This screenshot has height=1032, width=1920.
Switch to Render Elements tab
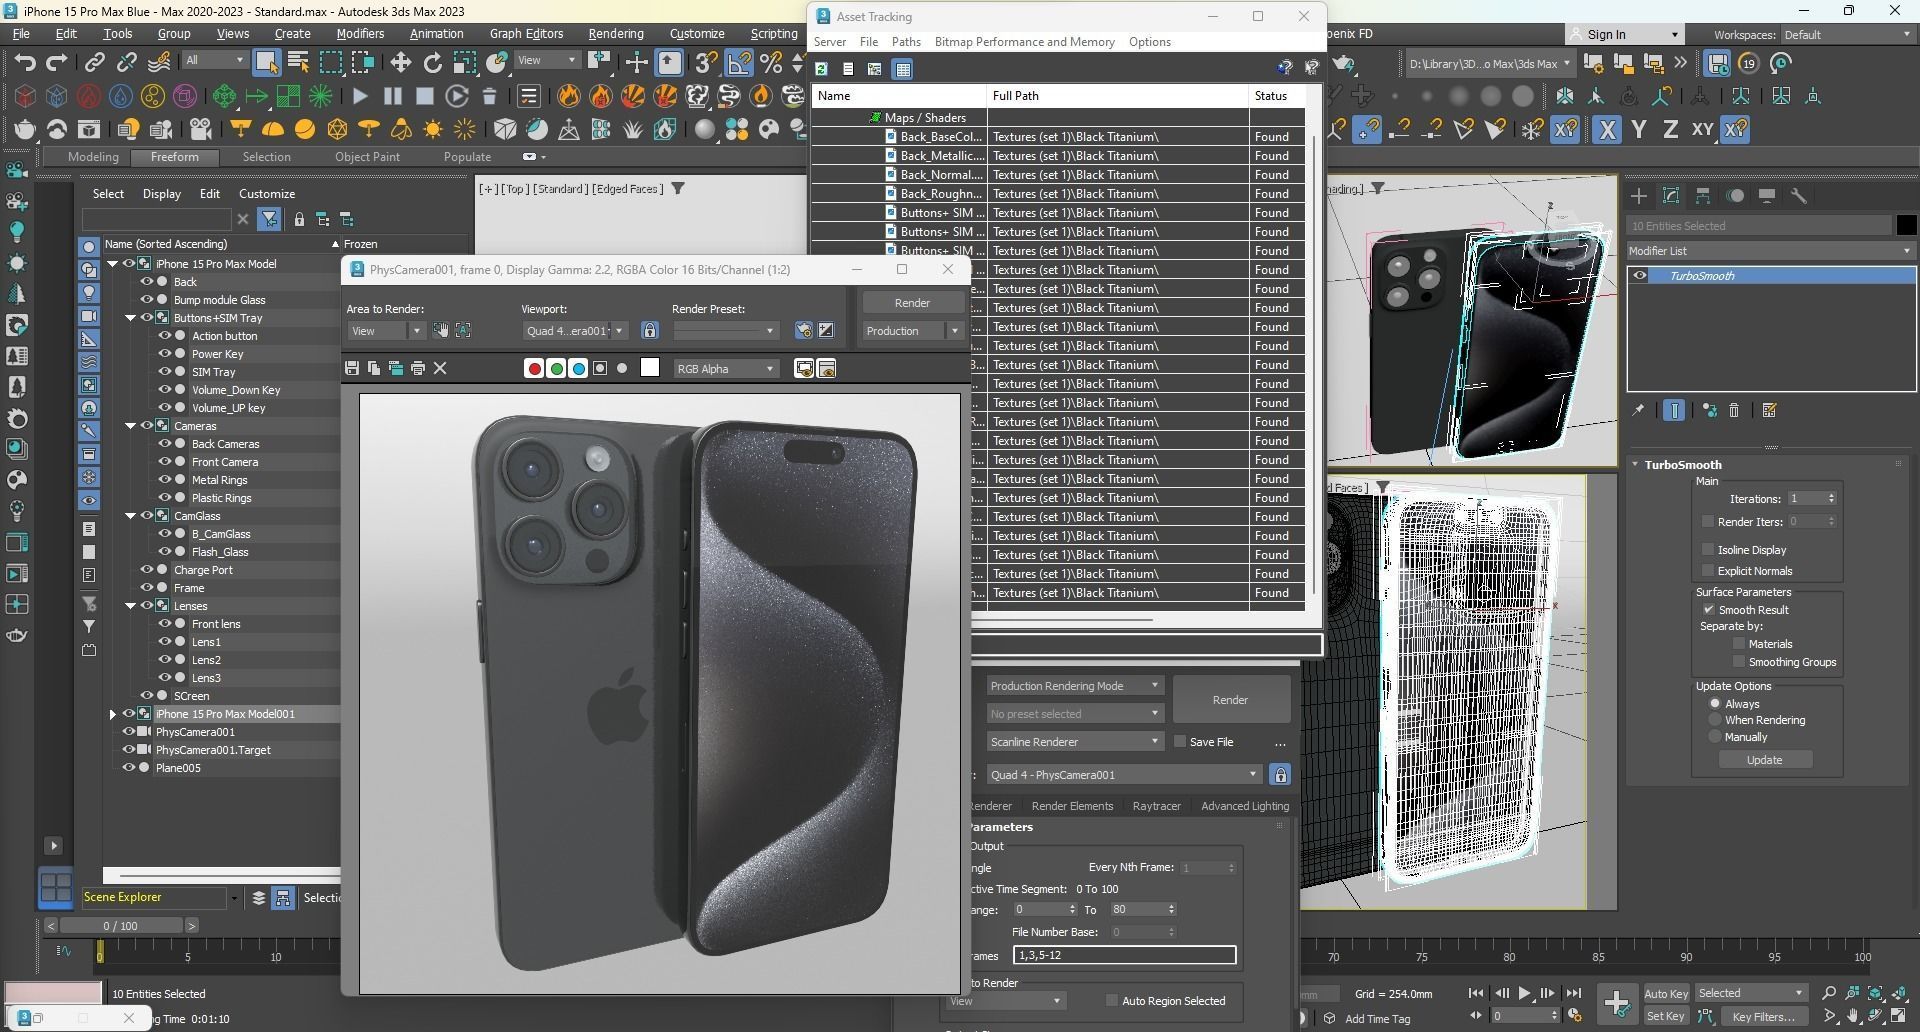pyautogui.click(x=1072, y=806)
